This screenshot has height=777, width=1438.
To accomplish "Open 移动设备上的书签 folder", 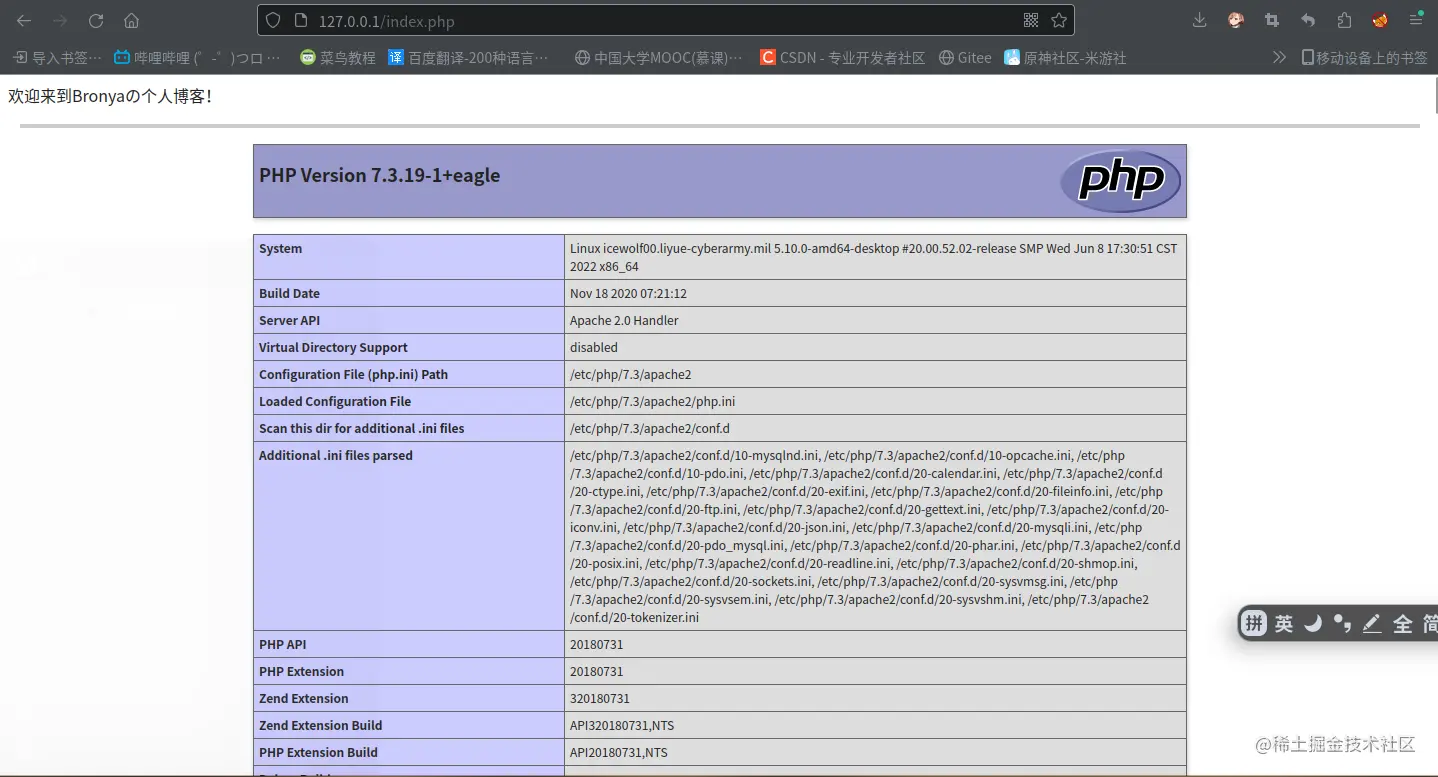I will [1364, 58].
